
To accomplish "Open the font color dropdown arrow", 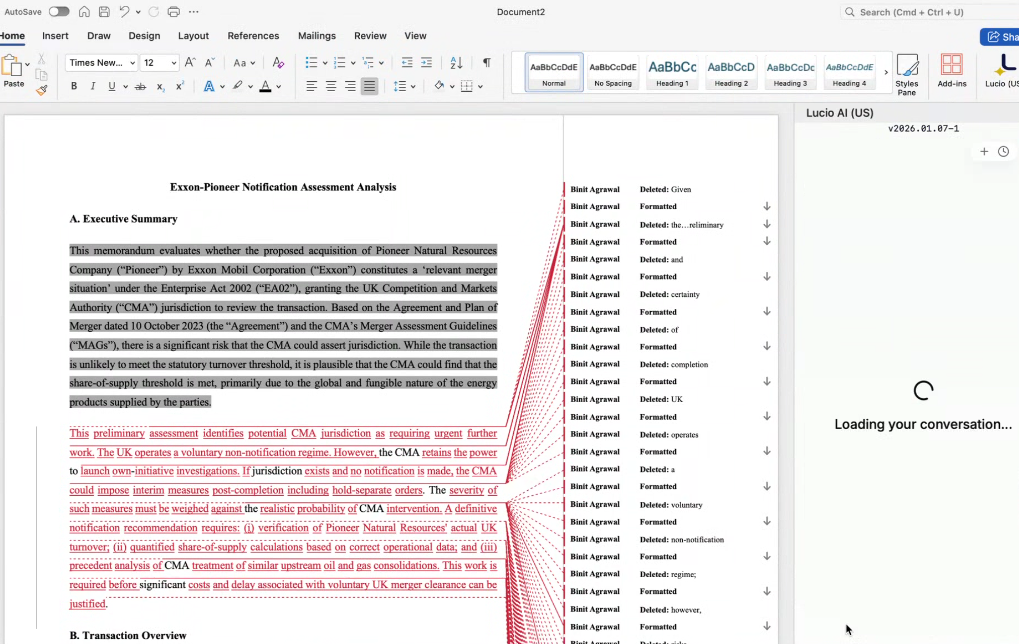I will [278, 87].
